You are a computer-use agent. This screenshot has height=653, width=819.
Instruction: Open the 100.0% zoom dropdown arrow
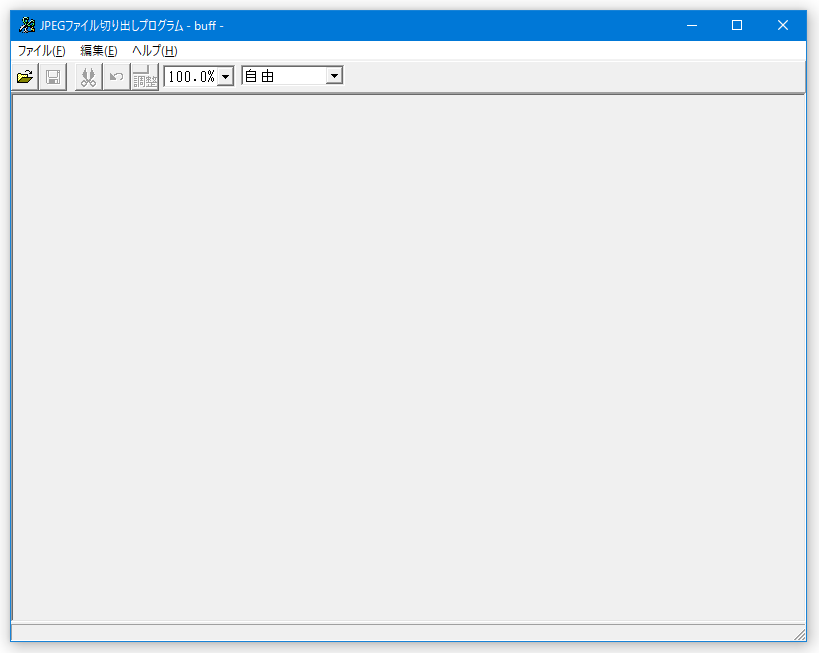pos(225,76)
